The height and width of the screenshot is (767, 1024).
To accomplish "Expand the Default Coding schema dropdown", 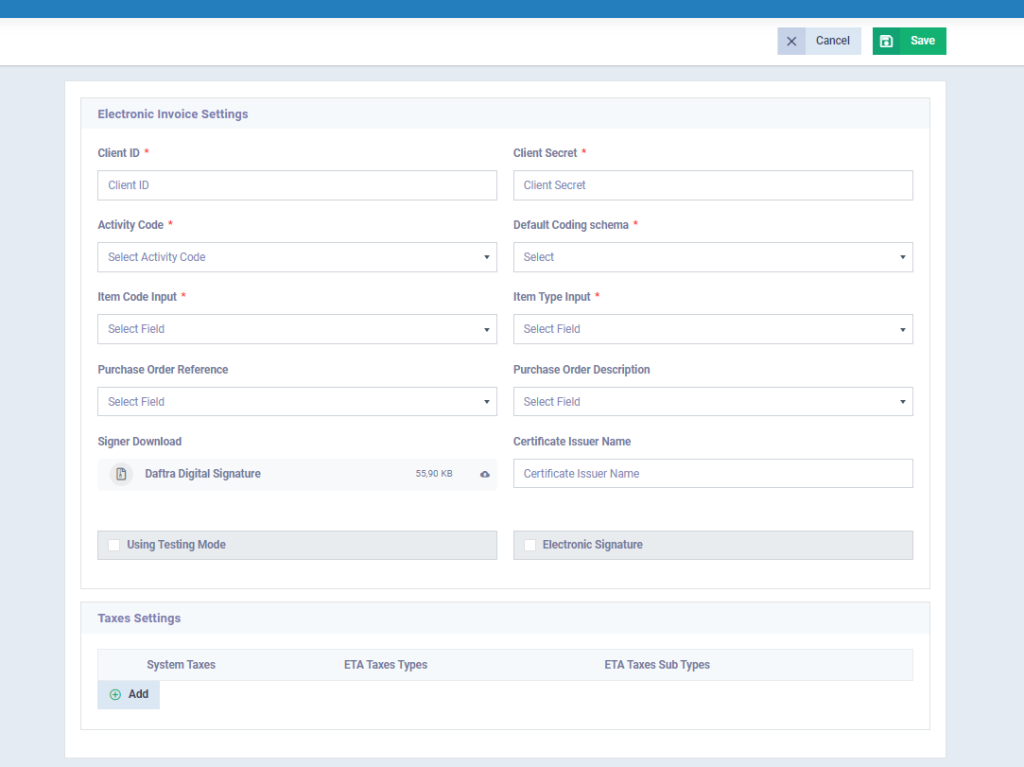I will tap(712, 257).
